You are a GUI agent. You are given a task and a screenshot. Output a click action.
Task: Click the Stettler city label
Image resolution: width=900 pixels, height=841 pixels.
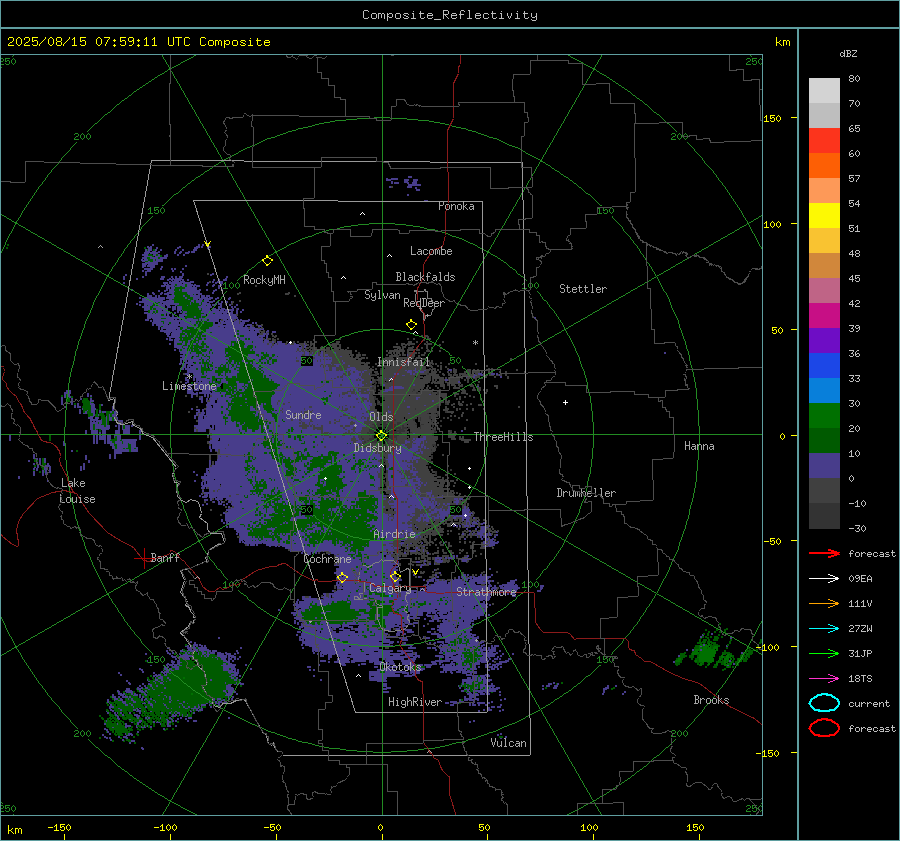583,289
